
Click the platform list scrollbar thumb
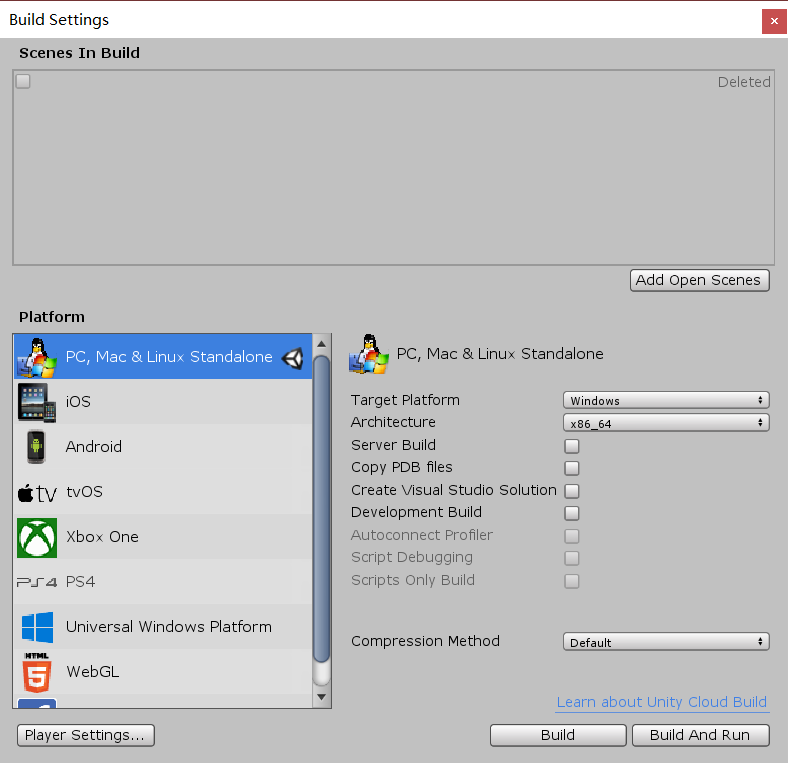click(x=322, y=509)
